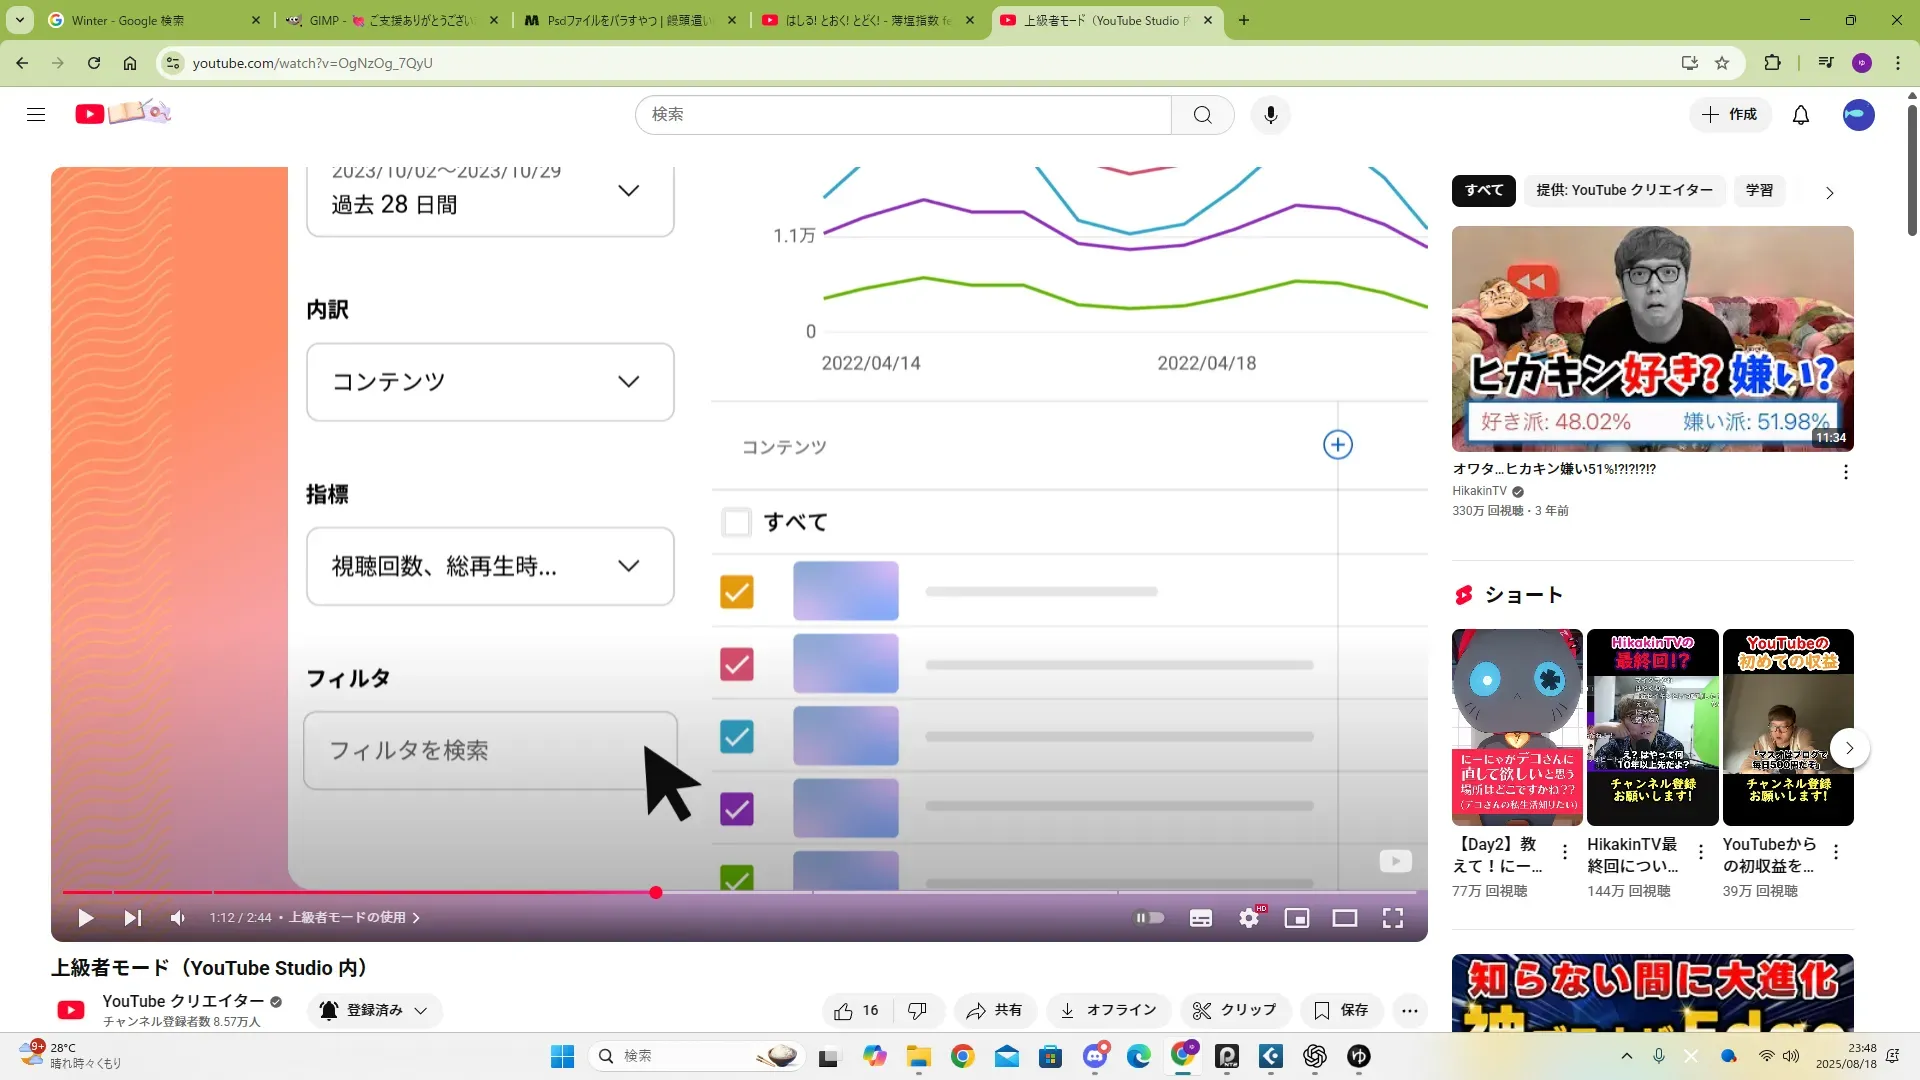Enter fullscreen mode
This screenshot has height=1080, width=1920.
(1393, 918)
